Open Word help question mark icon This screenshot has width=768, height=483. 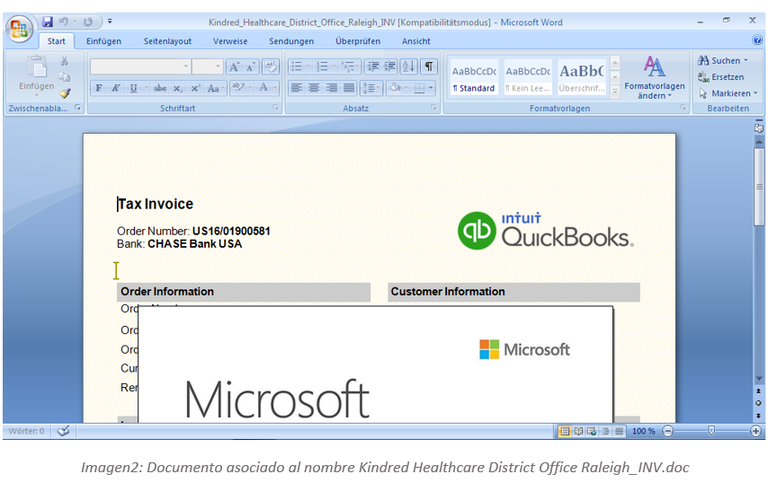[x=757, y=40]
